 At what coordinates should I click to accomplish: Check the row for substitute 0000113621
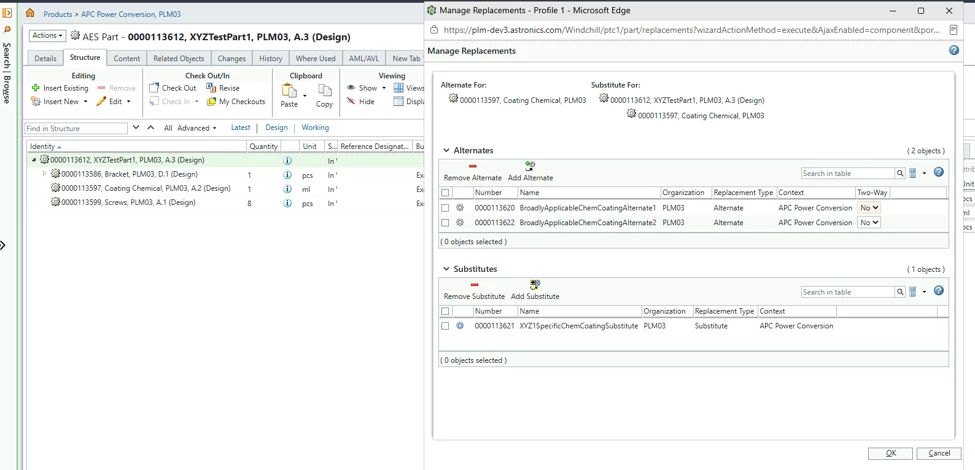pos(445,326)
